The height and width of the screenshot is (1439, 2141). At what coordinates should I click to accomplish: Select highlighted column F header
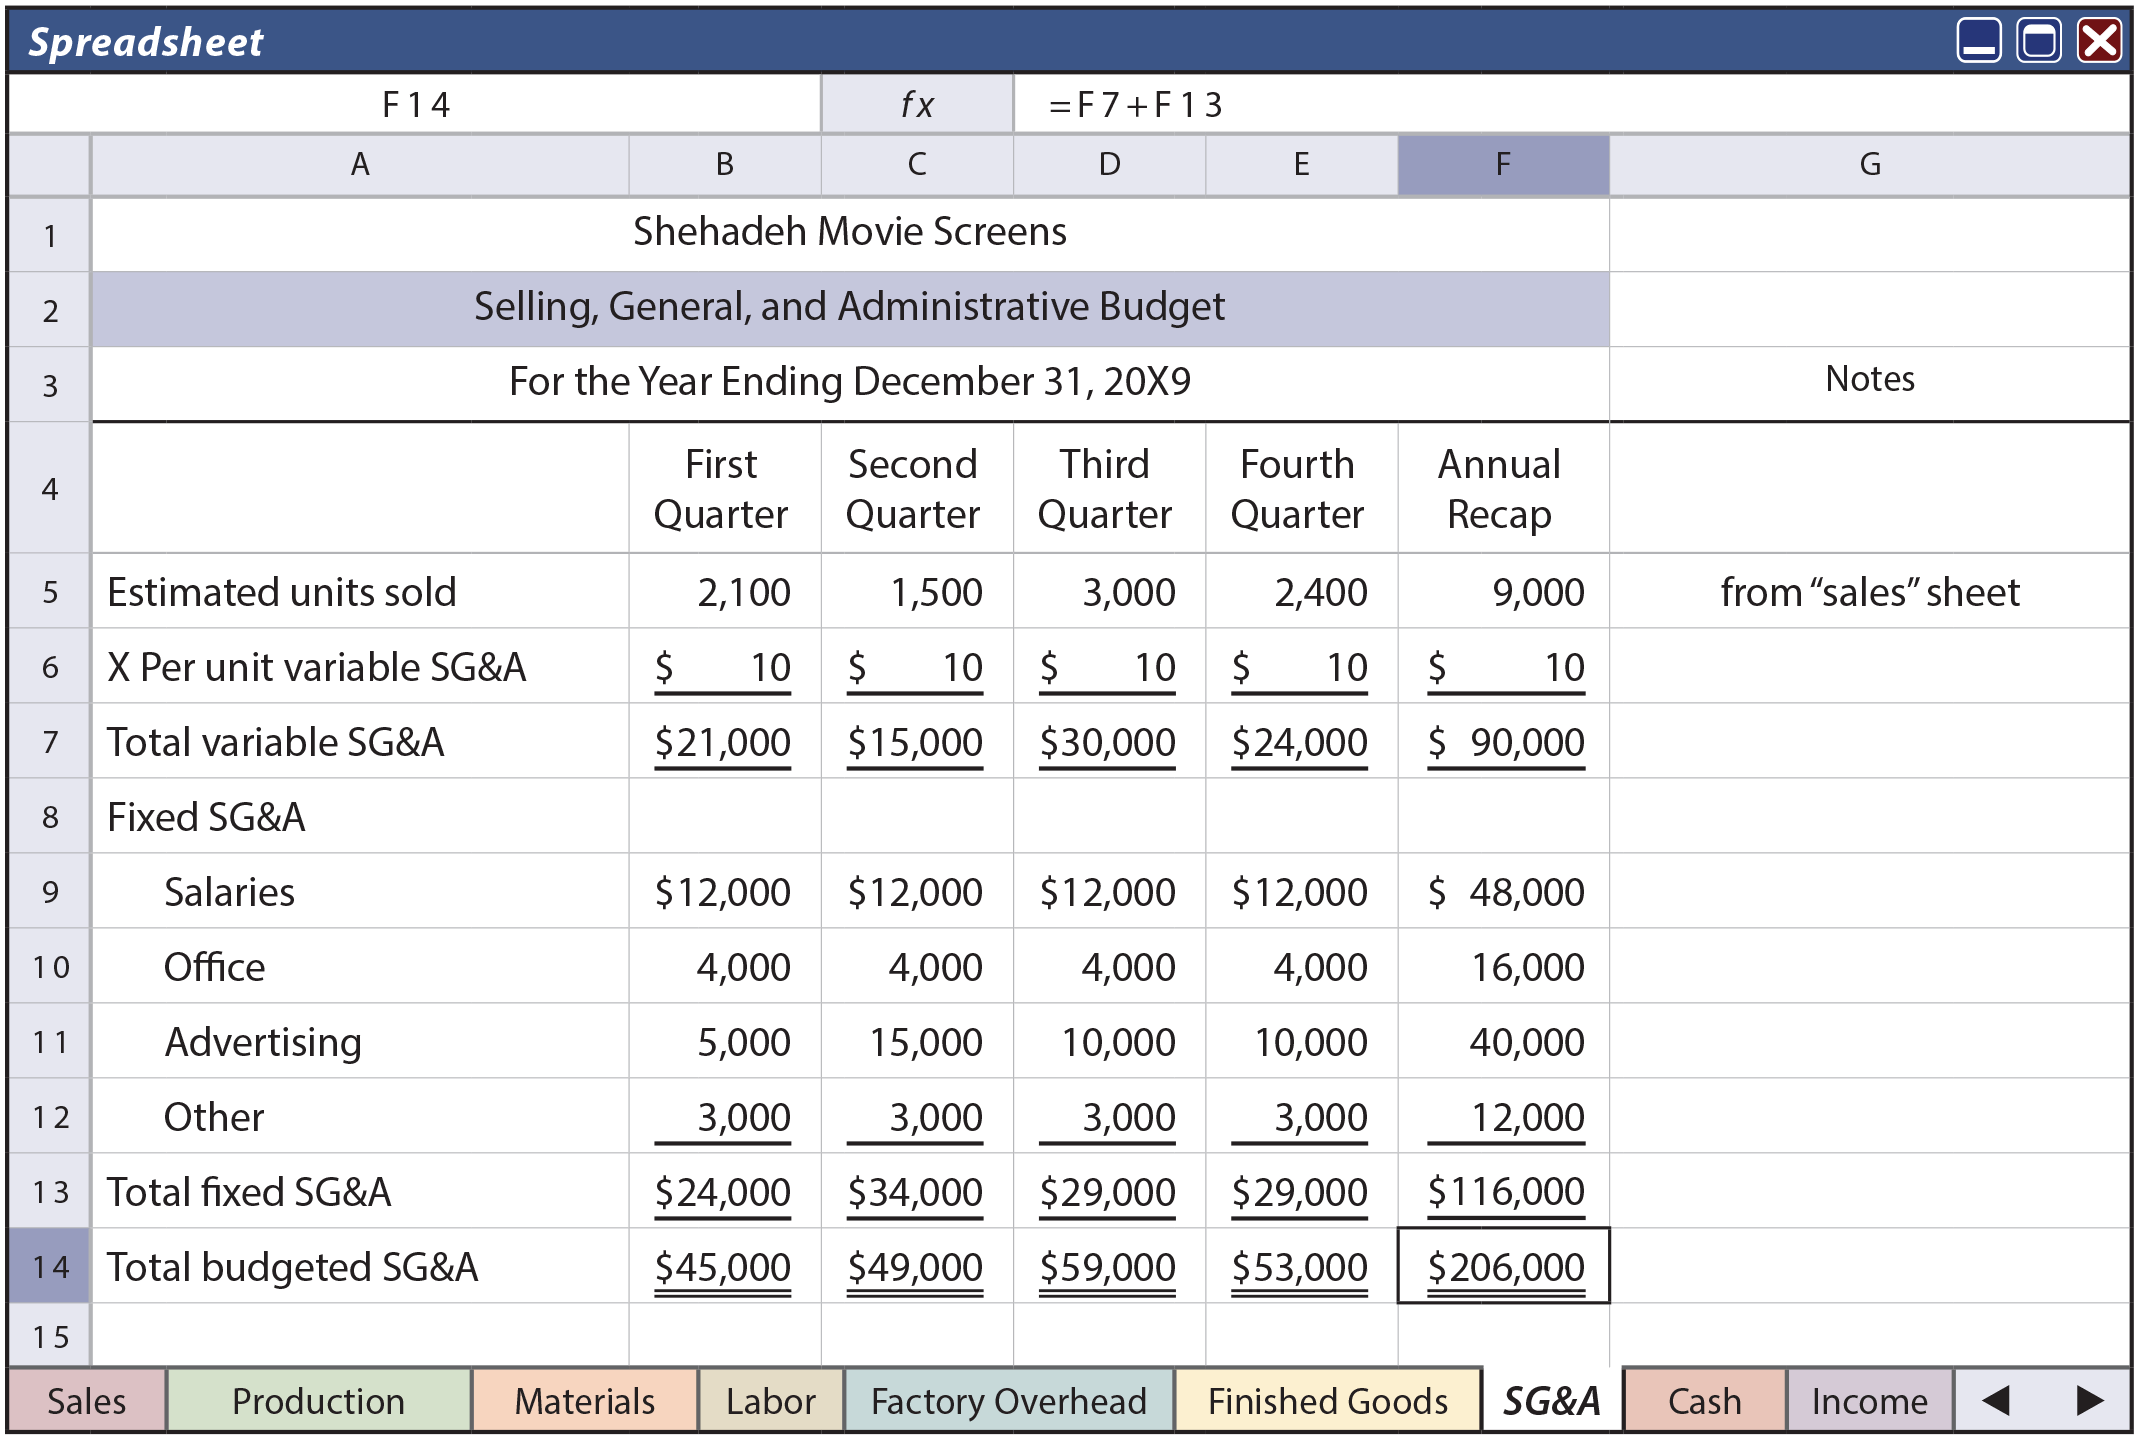[x=1503, y=164]
